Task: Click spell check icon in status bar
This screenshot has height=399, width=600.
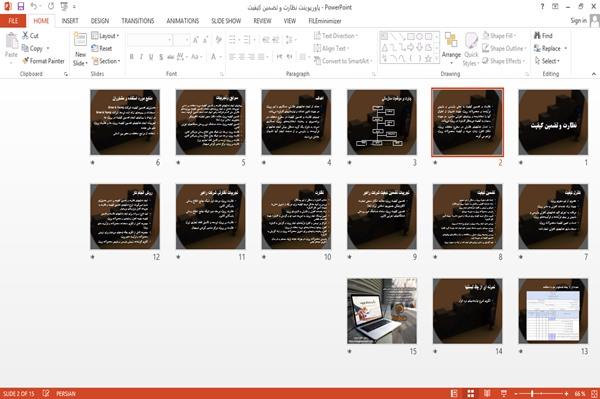Action: [46, 393]
